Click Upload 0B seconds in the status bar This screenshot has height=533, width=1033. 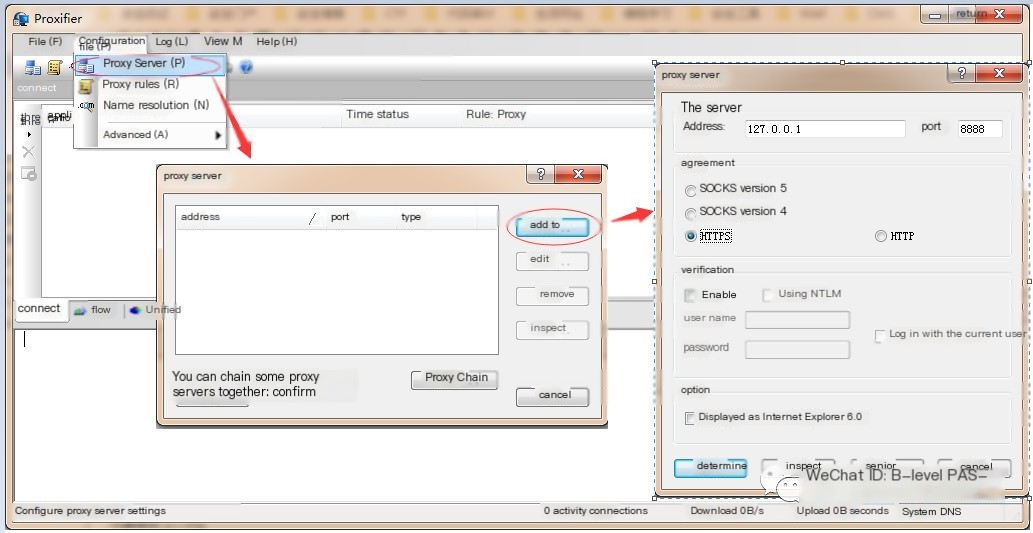pos(843,511)
